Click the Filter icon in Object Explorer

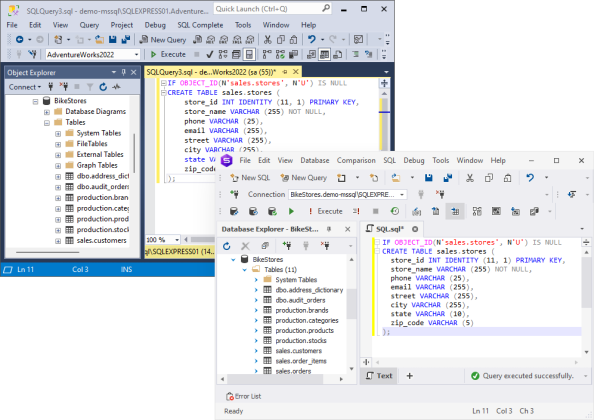90,87
